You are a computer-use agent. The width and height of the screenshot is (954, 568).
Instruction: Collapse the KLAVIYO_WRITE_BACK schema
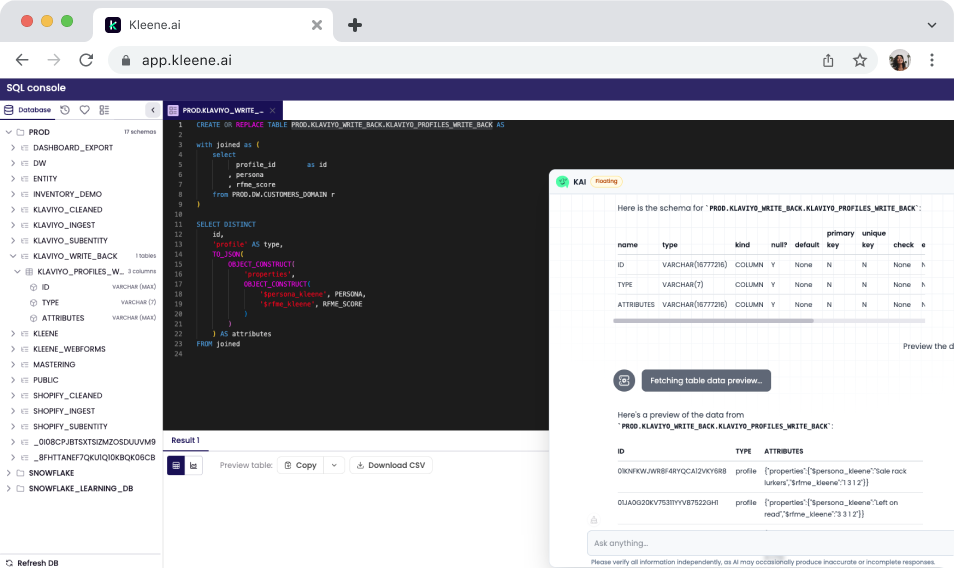pos(13,256)
